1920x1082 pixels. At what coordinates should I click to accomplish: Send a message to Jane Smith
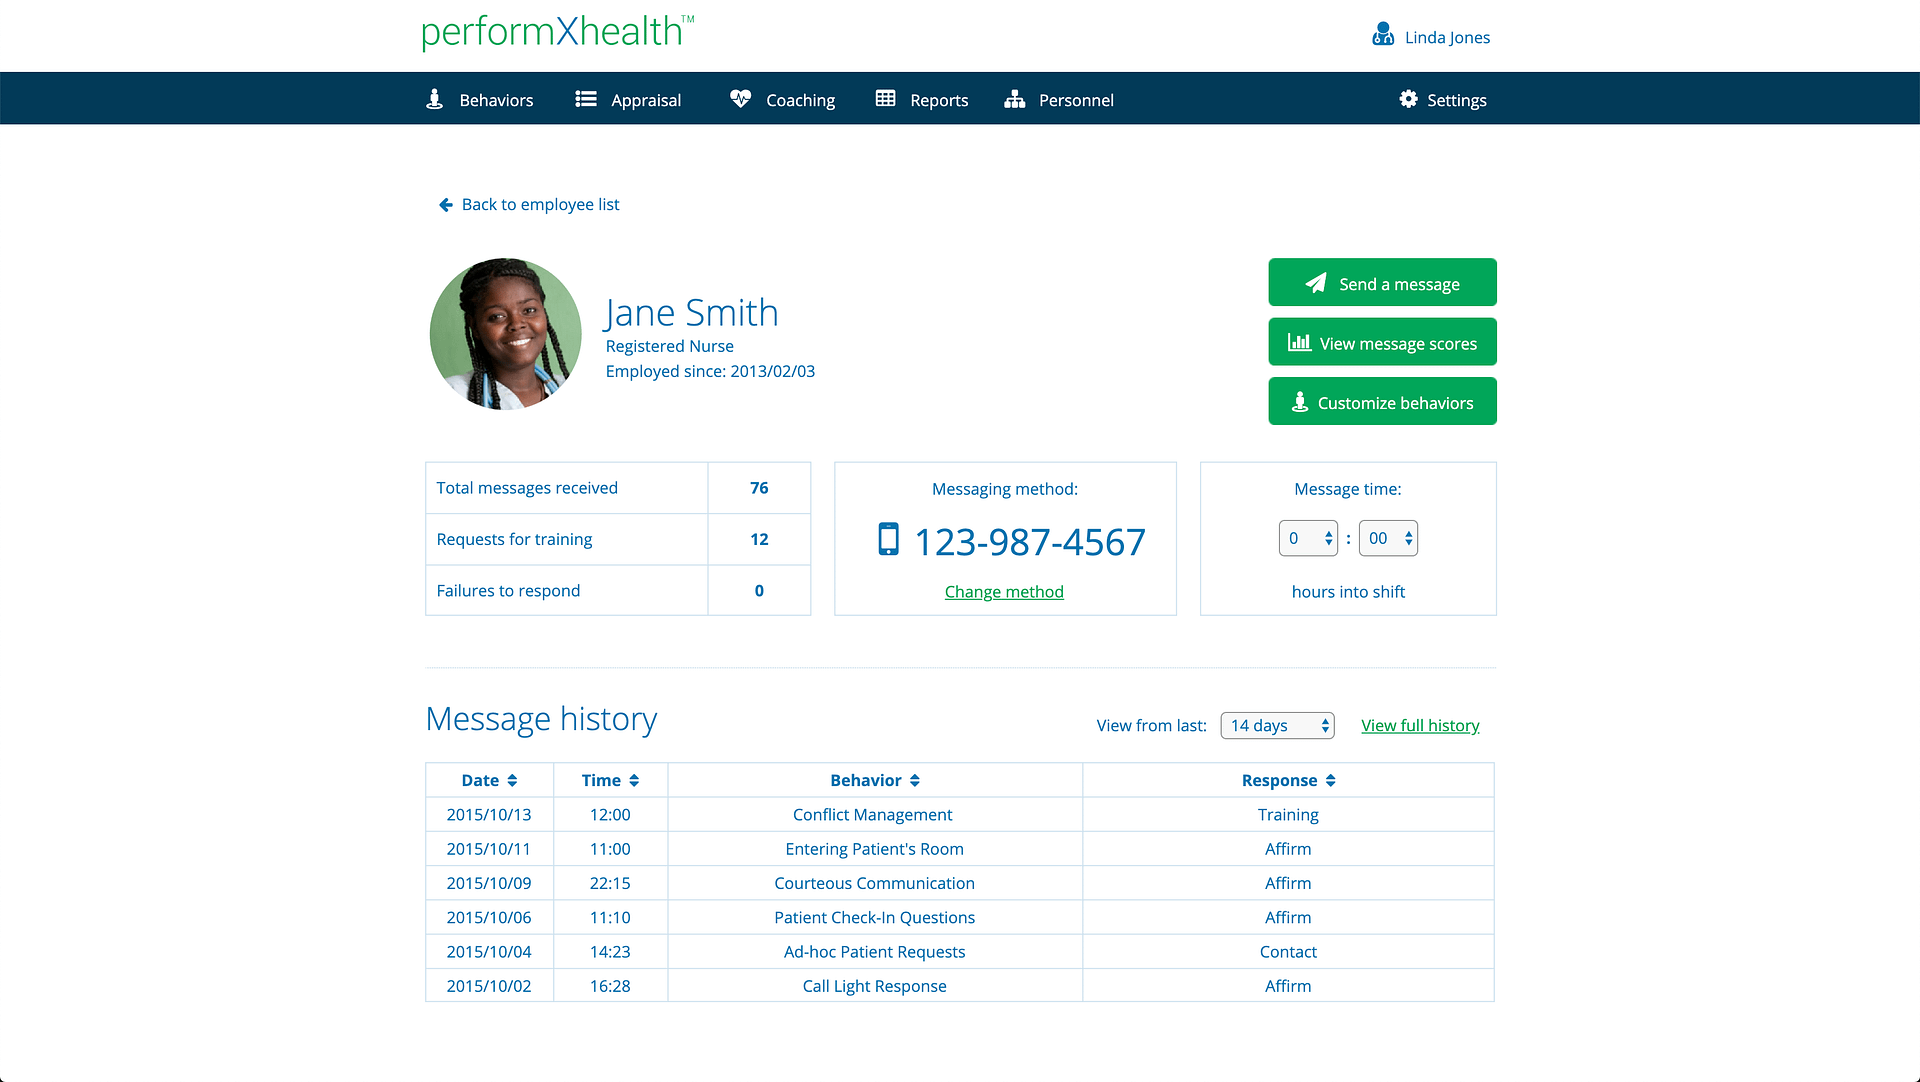[1382, 283]
